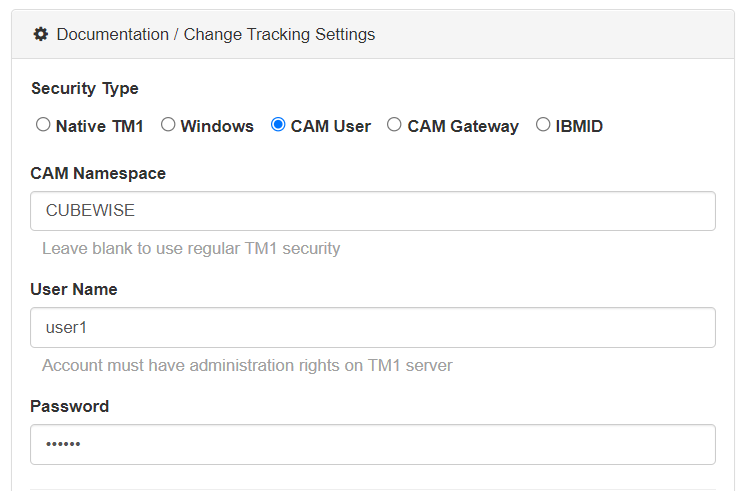
Task: Select the CAM User radio button
Action: (x=278, y=125)
